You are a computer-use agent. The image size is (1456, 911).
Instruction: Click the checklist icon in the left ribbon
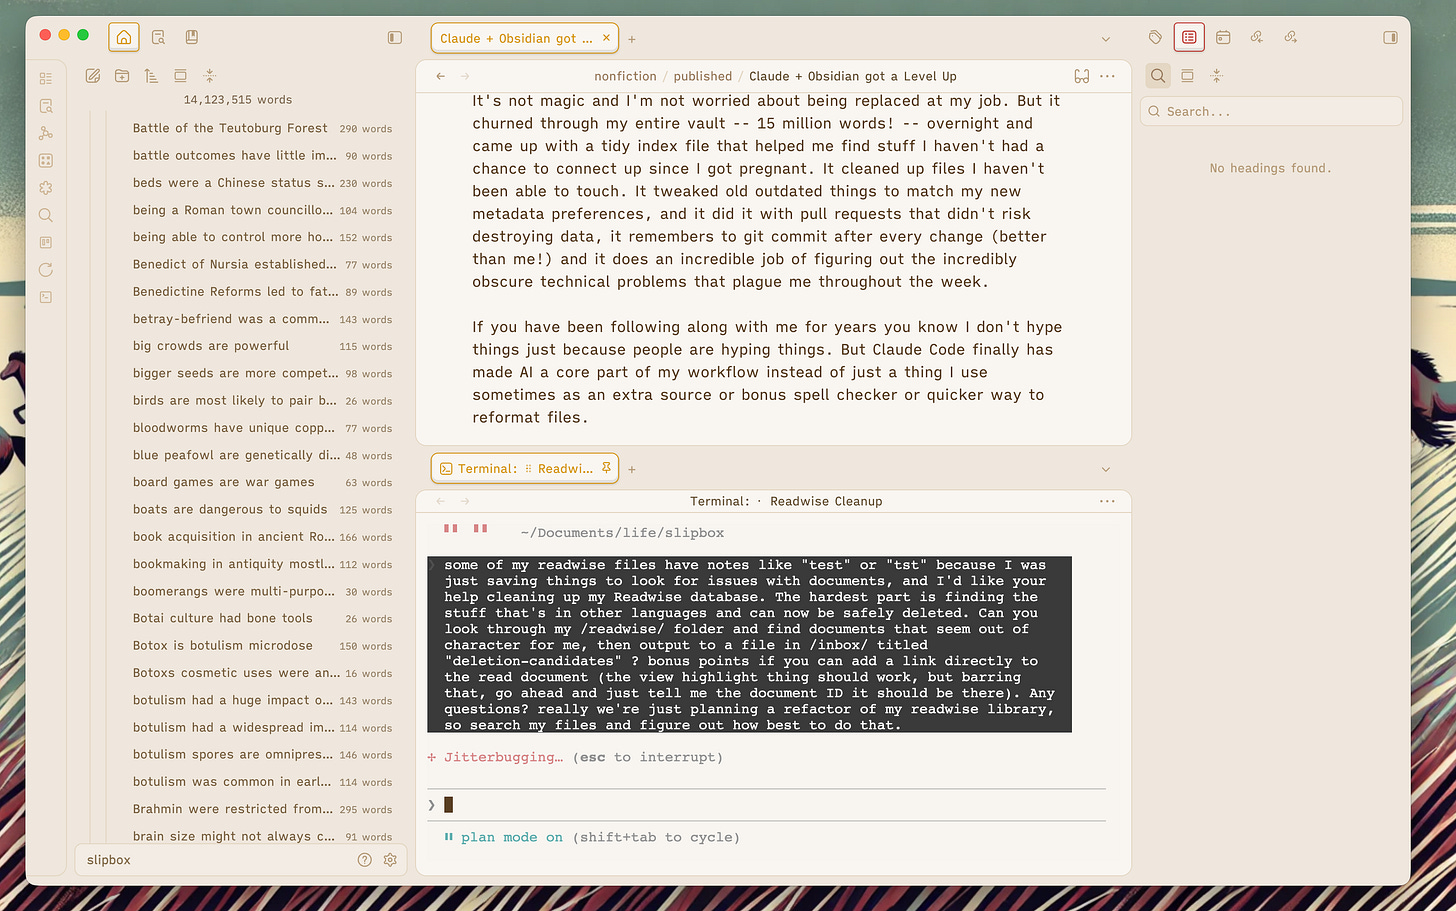click(x=46, y=78)
